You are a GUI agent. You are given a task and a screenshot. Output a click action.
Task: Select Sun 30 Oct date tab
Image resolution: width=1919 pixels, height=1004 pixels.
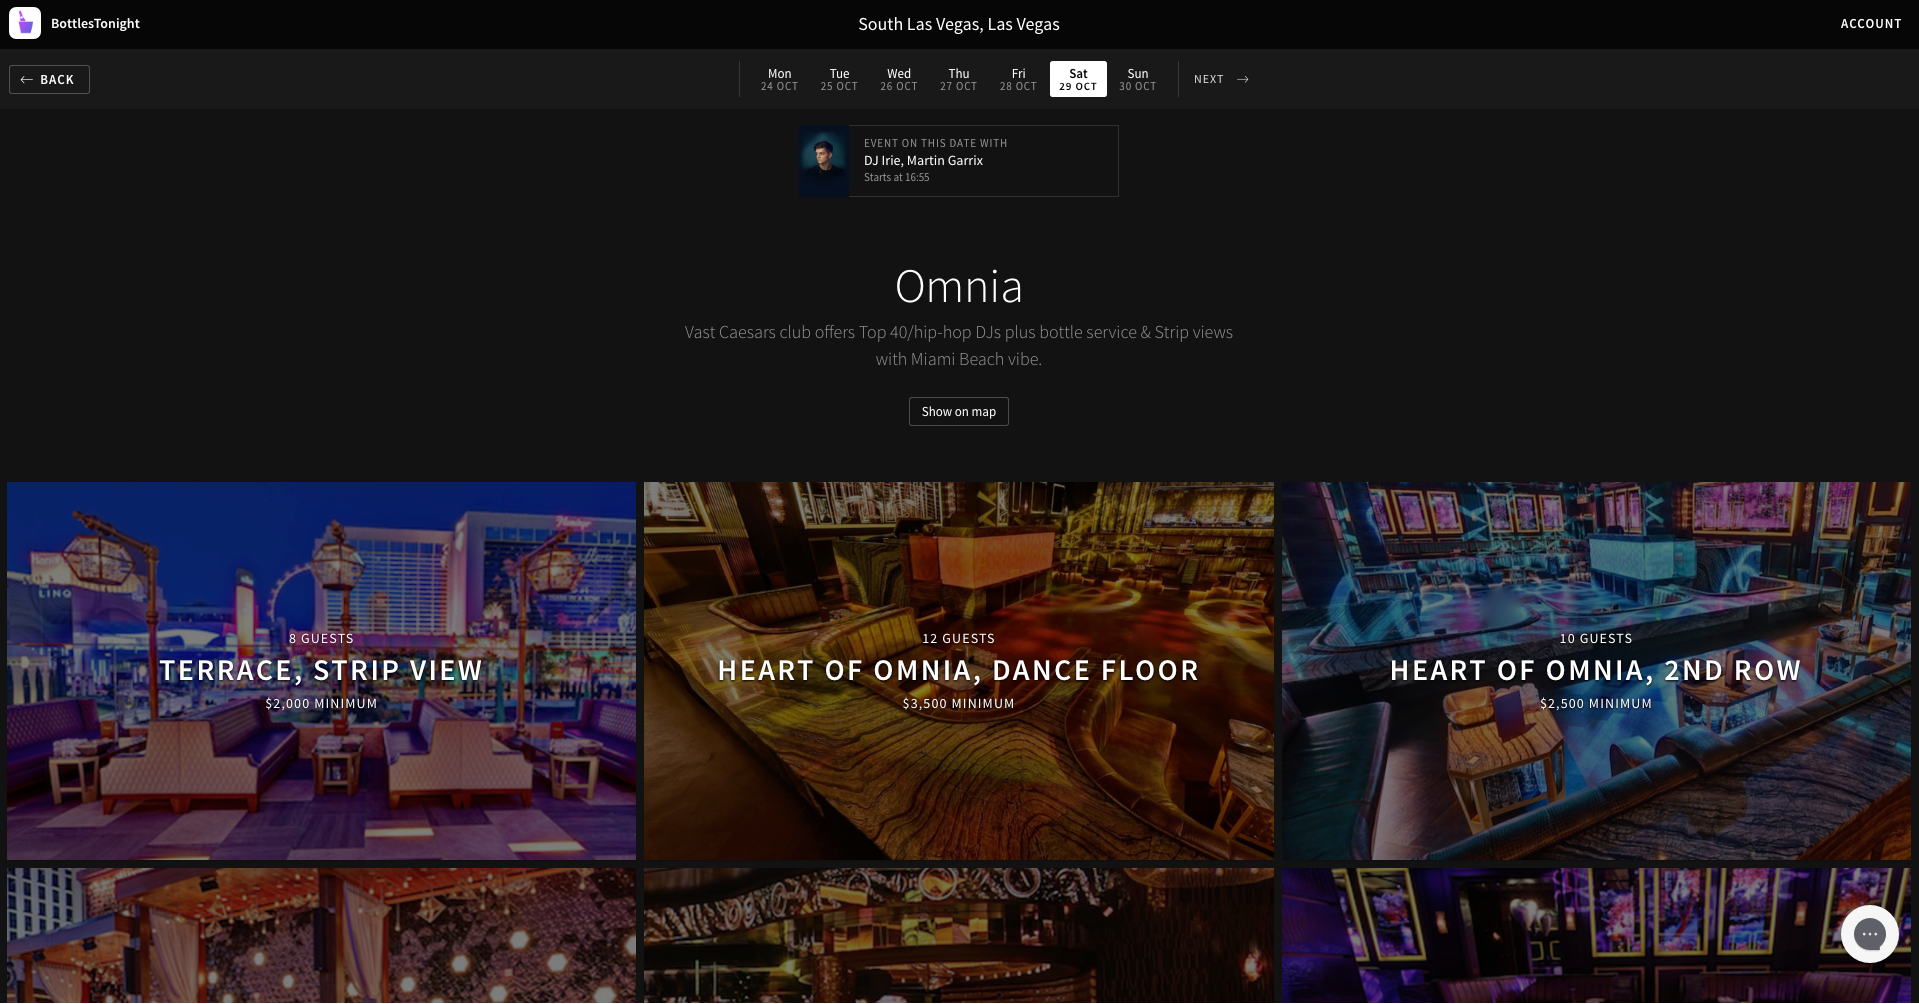point(1138,79)
